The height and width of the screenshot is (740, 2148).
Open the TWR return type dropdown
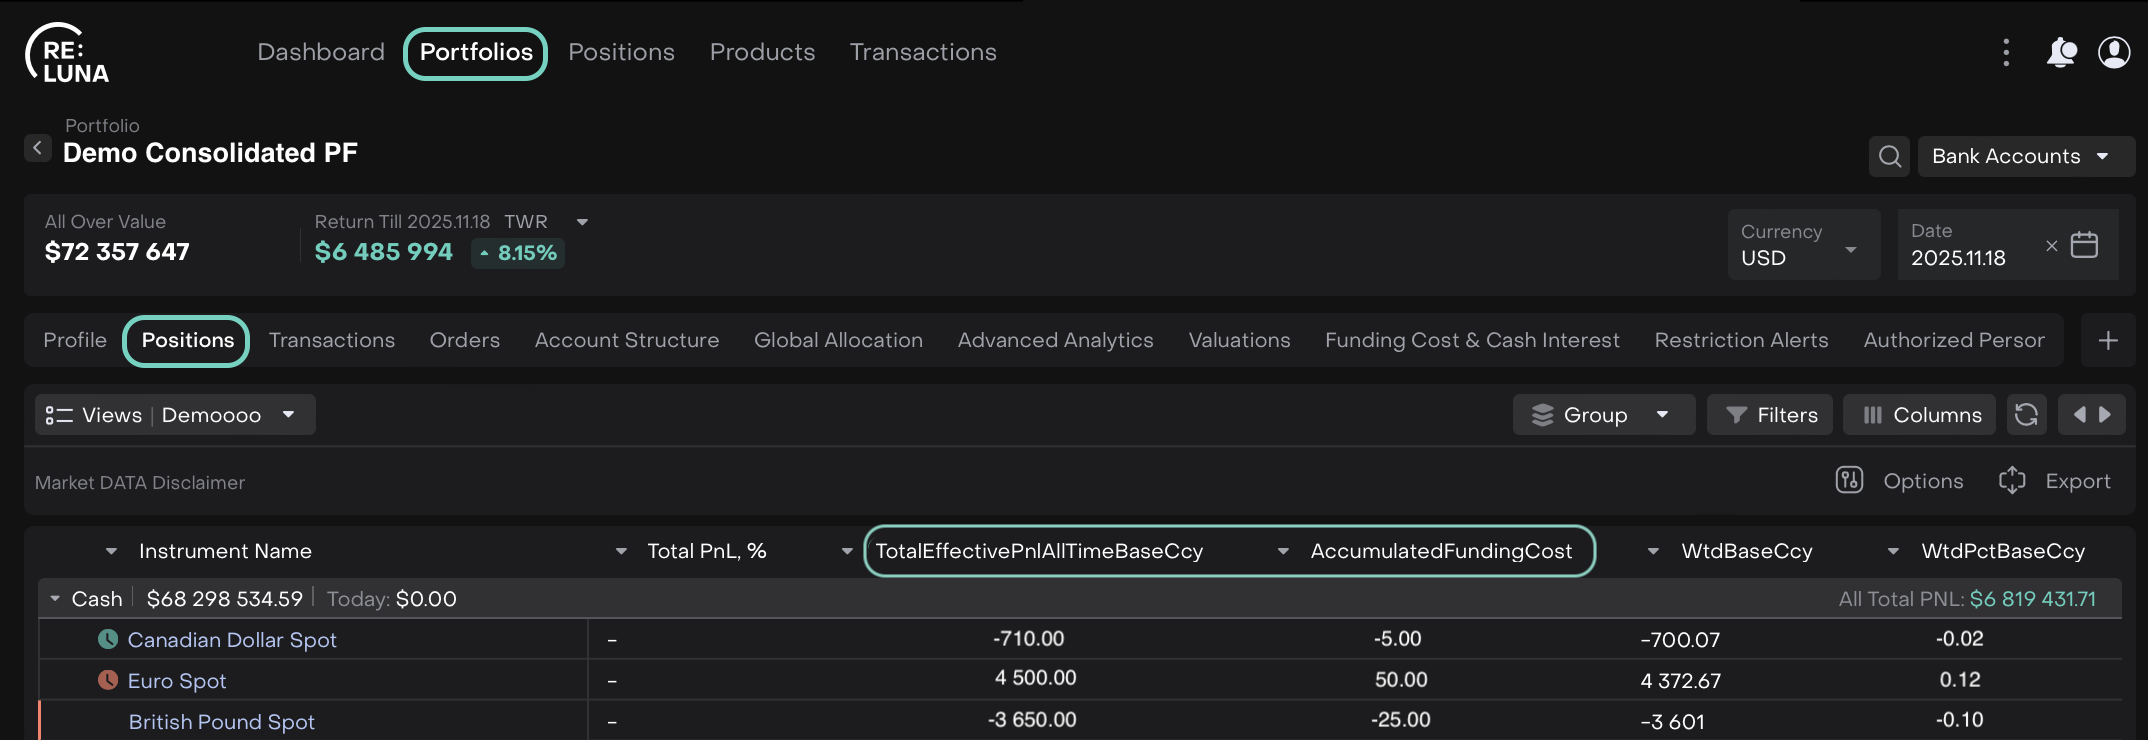[x=582, y=222]
